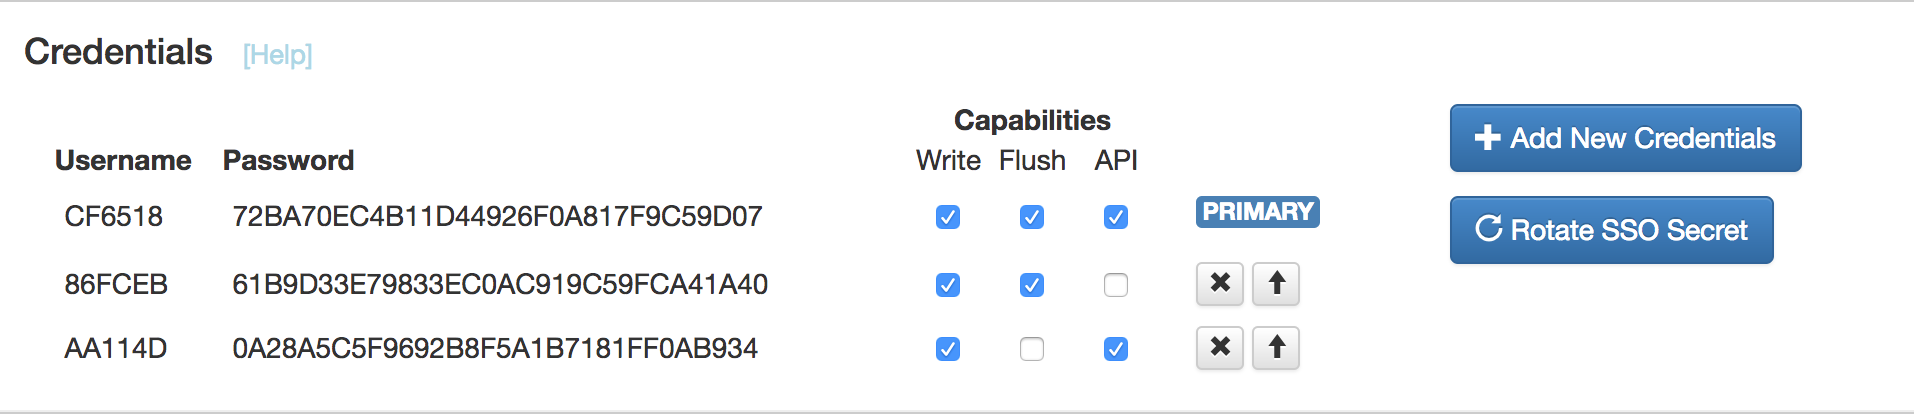
Task: Promote AA114D credentials using up arrow
Action: click(1276, 348)
